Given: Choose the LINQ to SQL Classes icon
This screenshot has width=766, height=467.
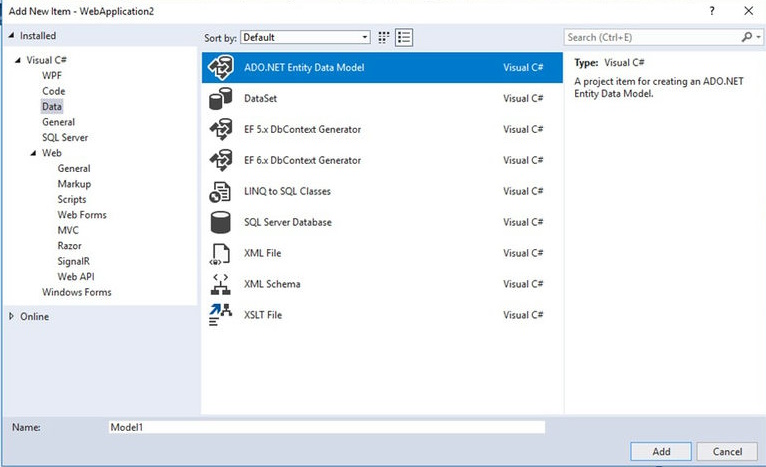Looking at the screenshot, I should [220, 191].
